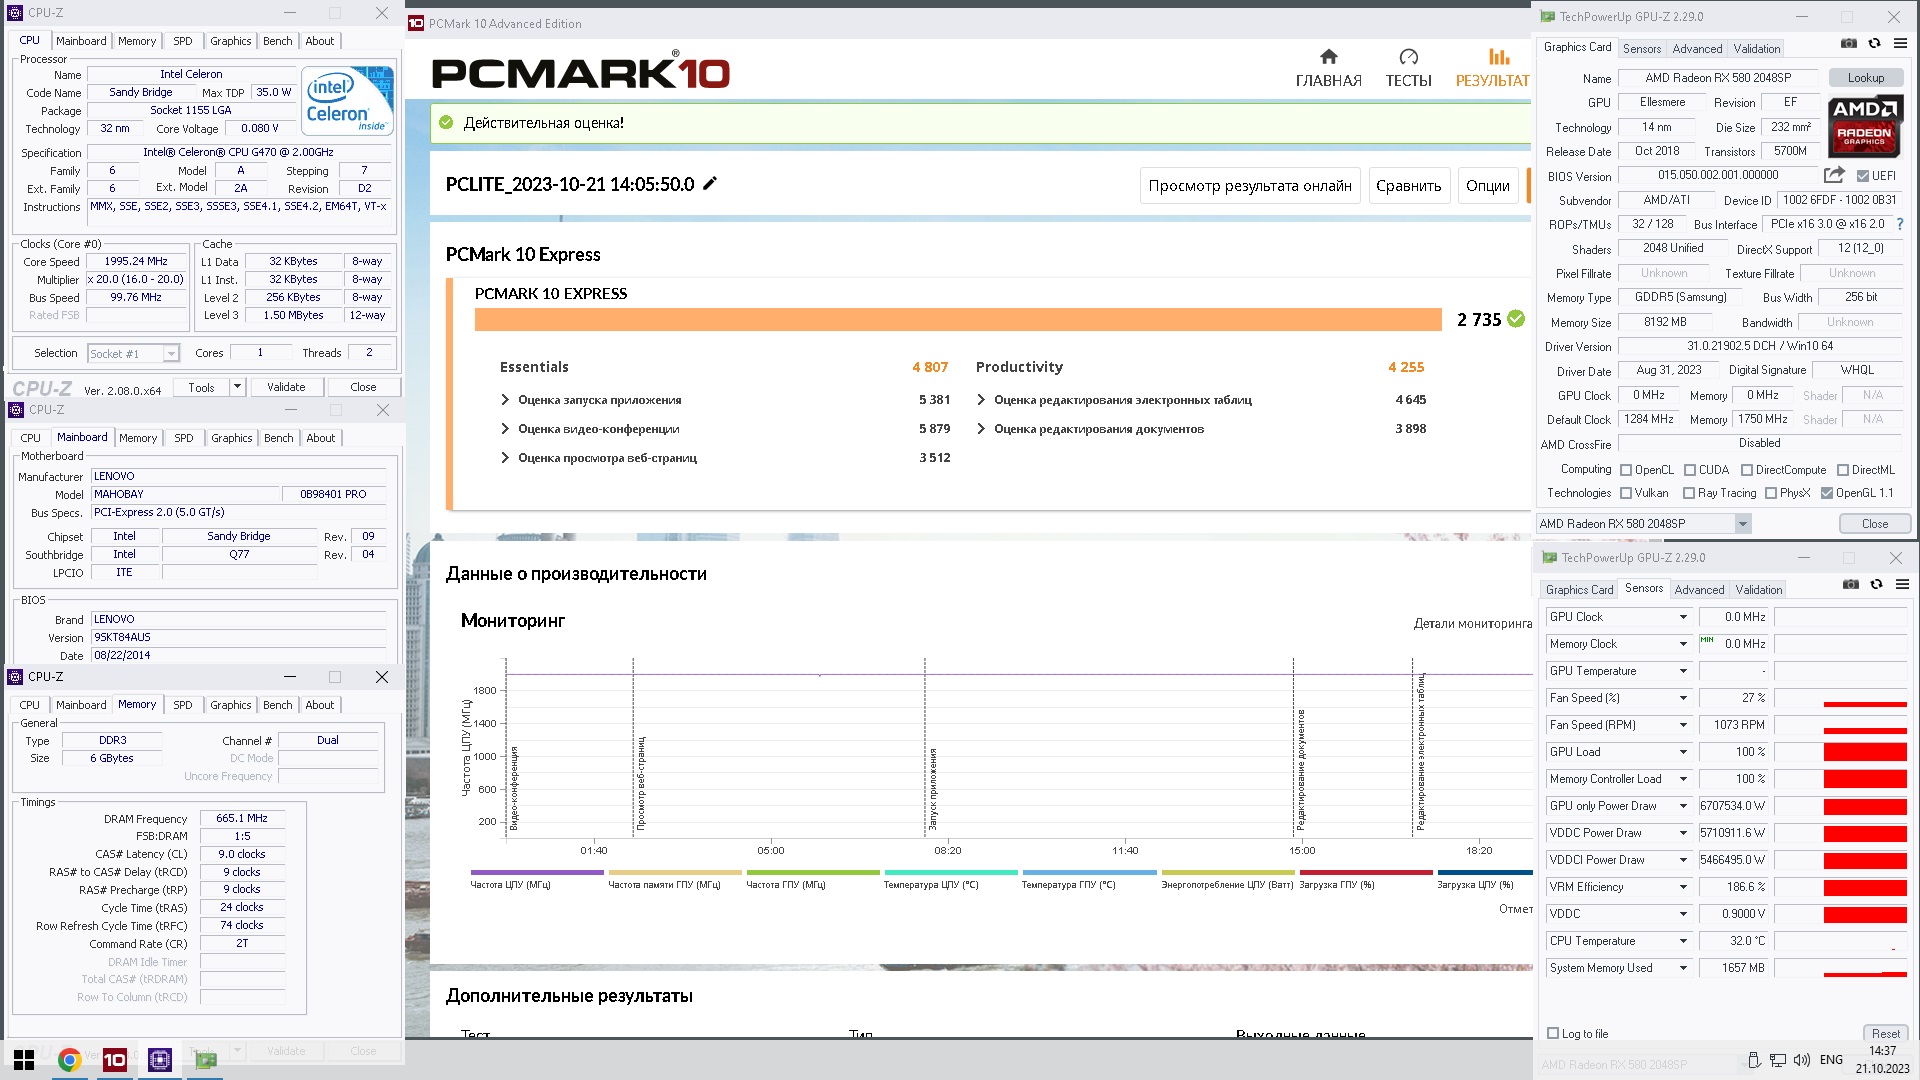Click Bus Interface question mark icon
Viewport: 1920px width, 1080px height.
tap(1900, 224)
